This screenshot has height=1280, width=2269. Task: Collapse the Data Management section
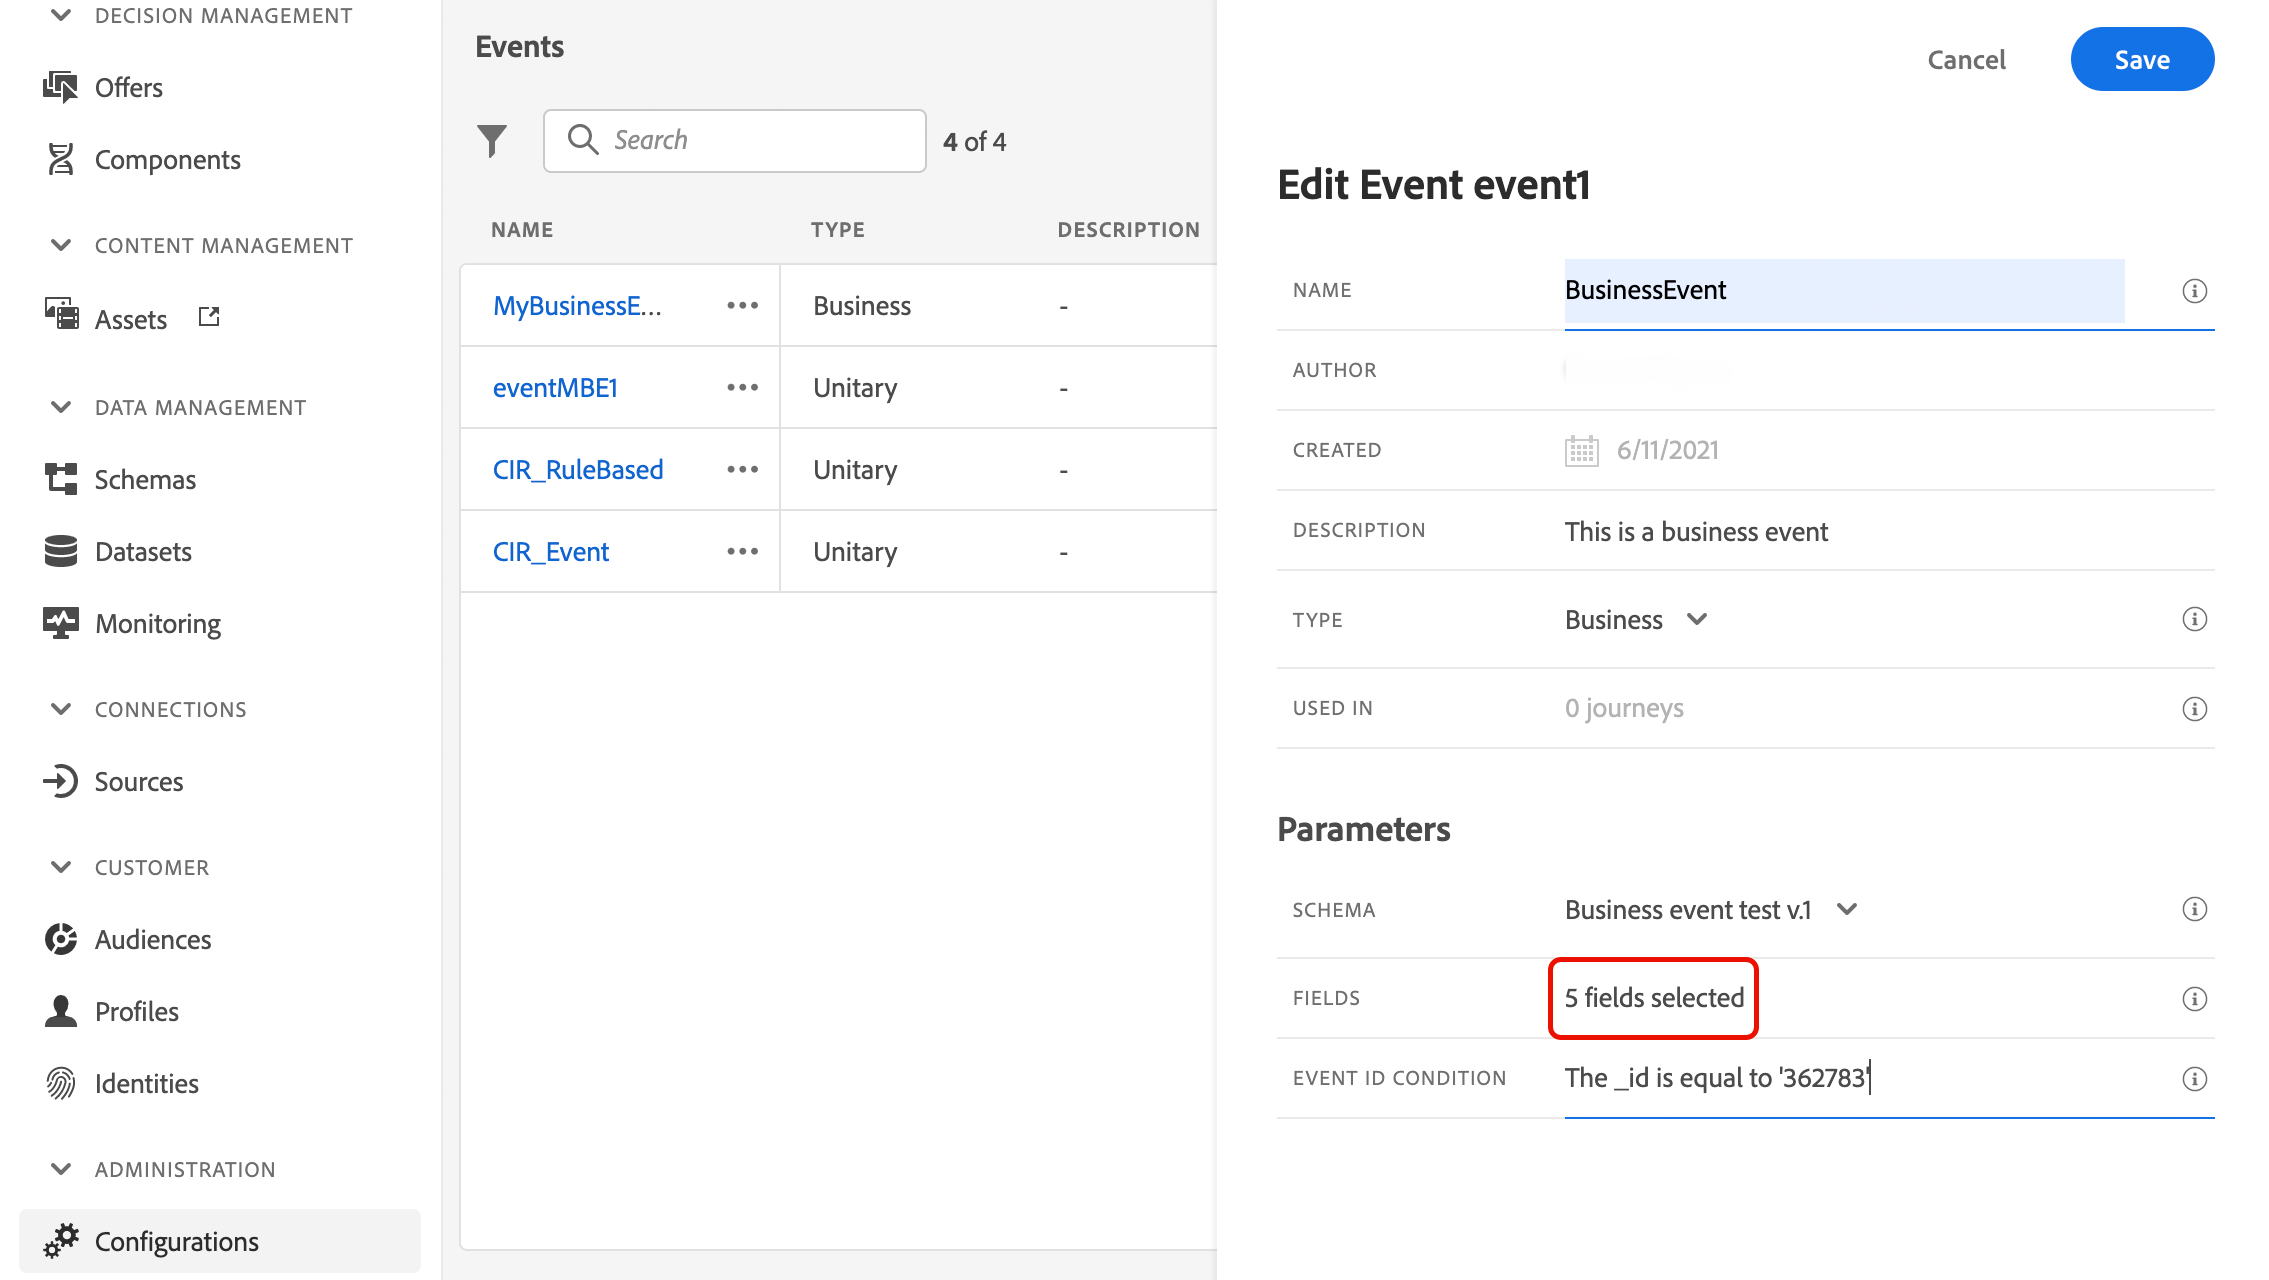61,407
